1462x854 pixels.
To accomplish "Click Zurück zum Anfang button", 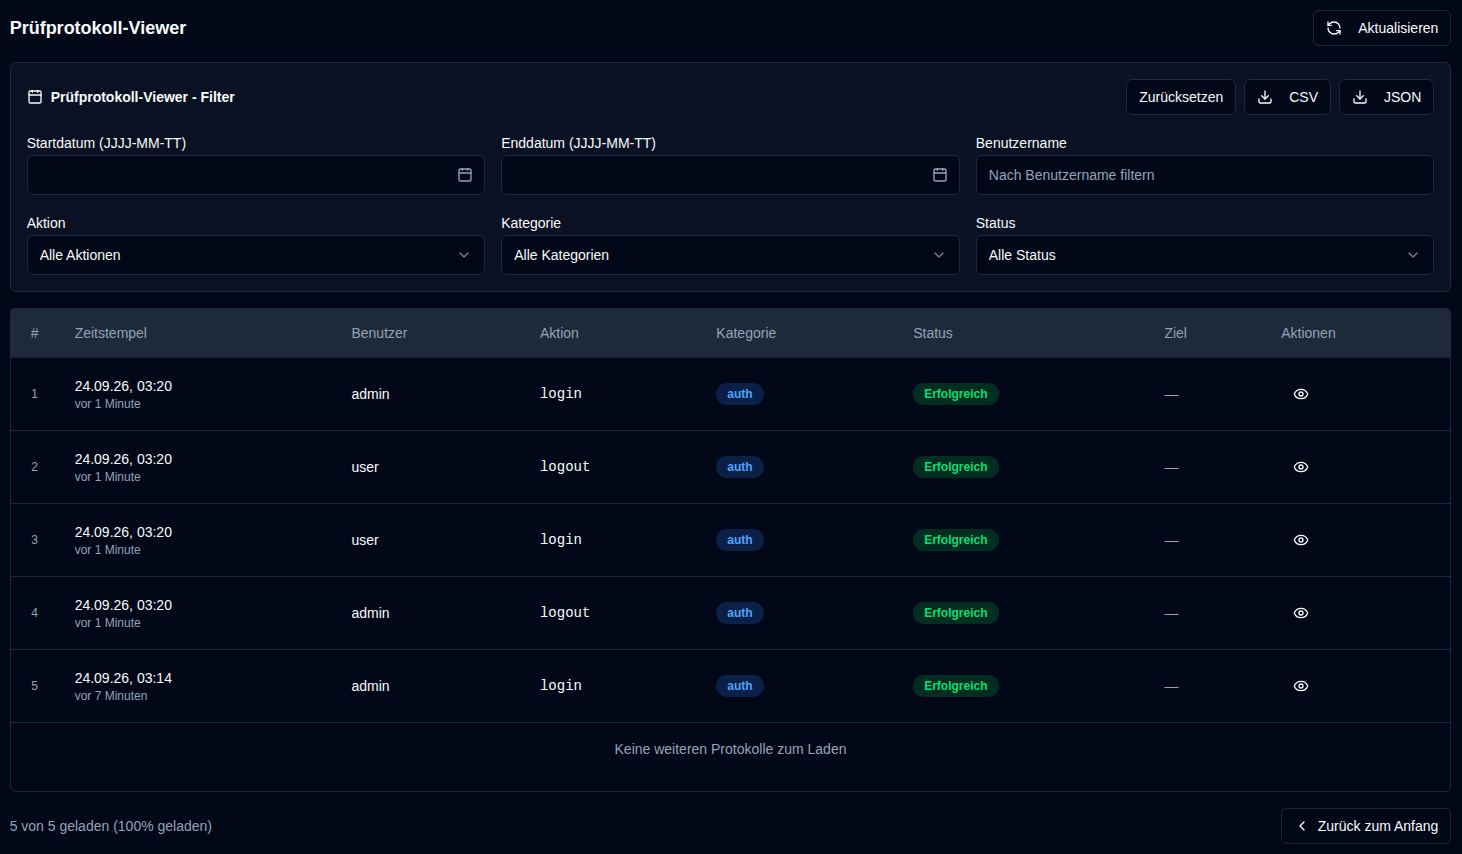I will pyautogui.click(x=1366, y=826).
